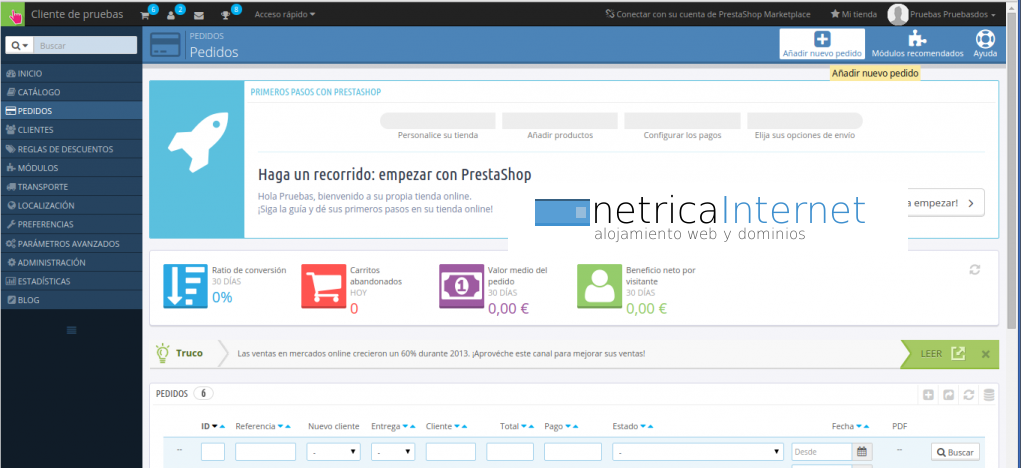This screenshot has width=1021, height=468.
Task: Open CLIENTES in the sidebar
Action: (72, 130)
